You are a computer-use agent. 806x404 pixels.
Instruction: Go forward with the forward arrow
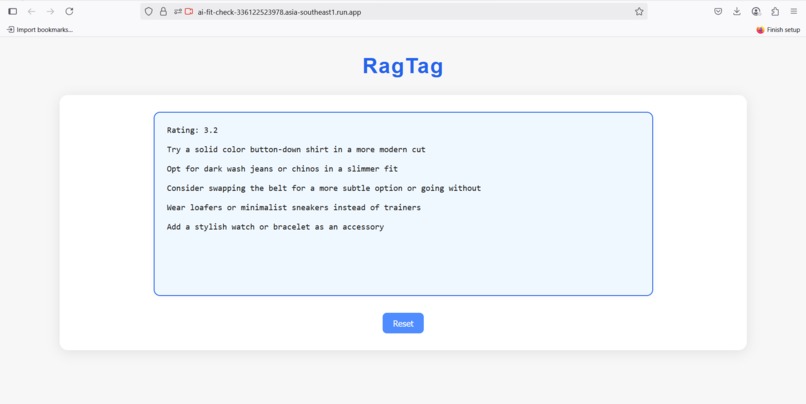pyautogui.click(x=50, y=11)
